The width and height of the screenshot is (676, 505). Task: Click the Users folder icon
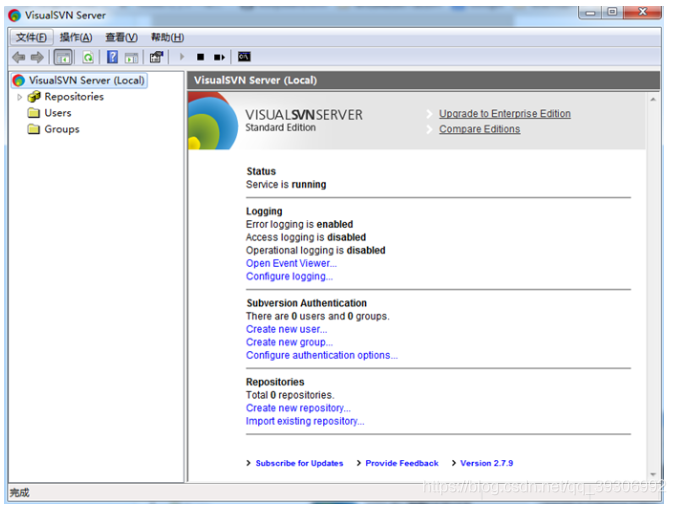point(34,113)
